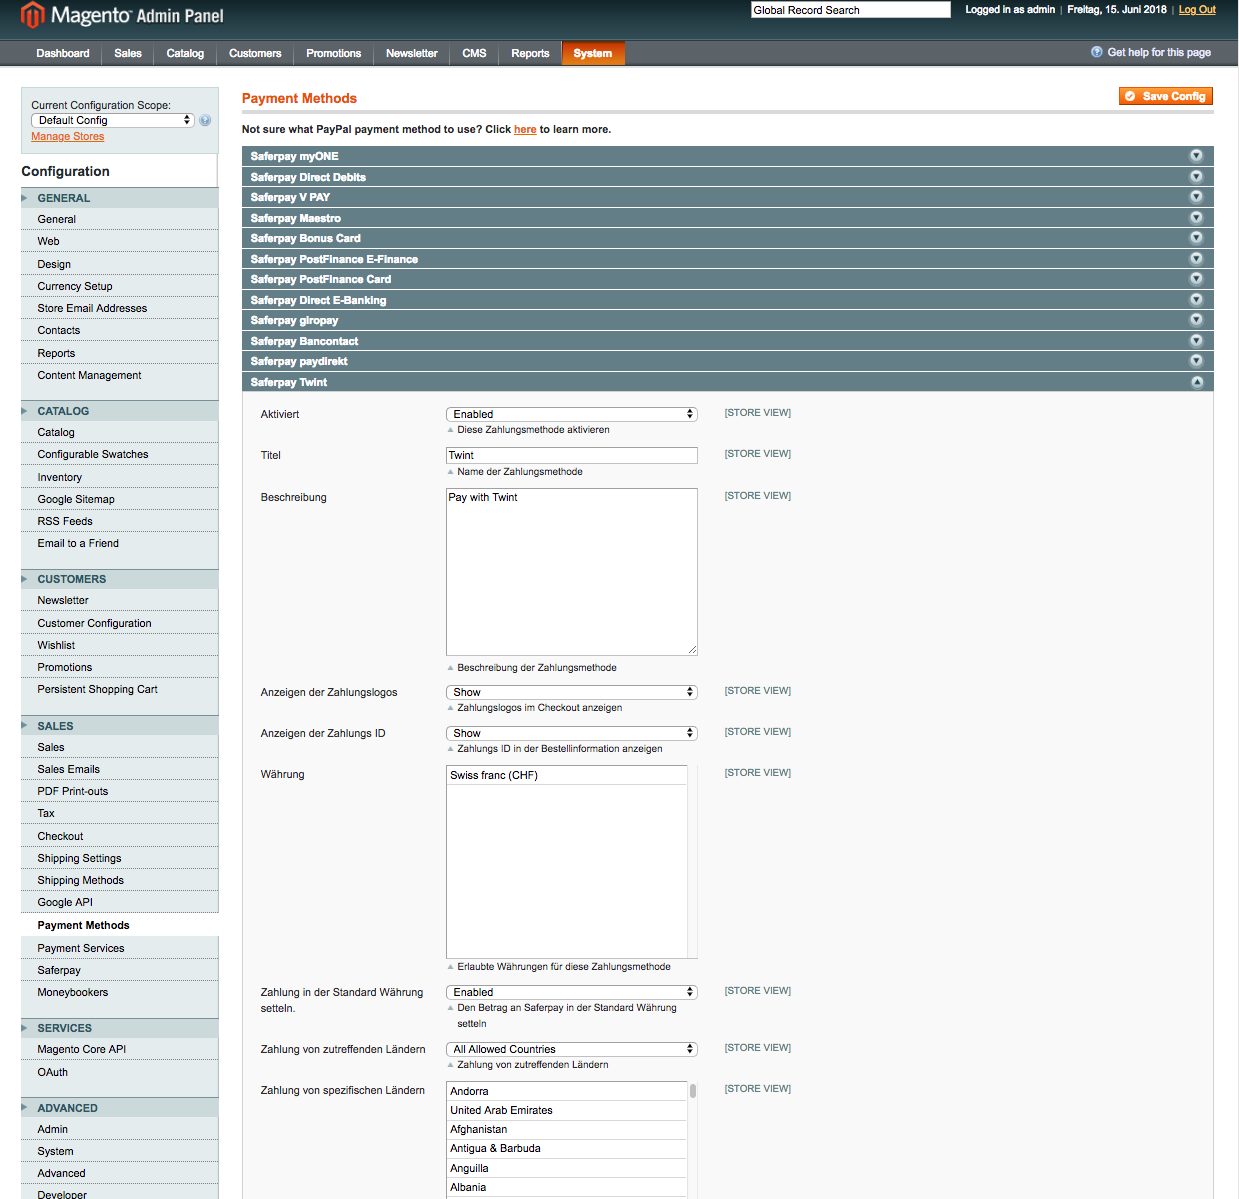Expand the Saferpay myONE section arrow icon
Screen dimensions: 1239x1199
(1195, 156)
